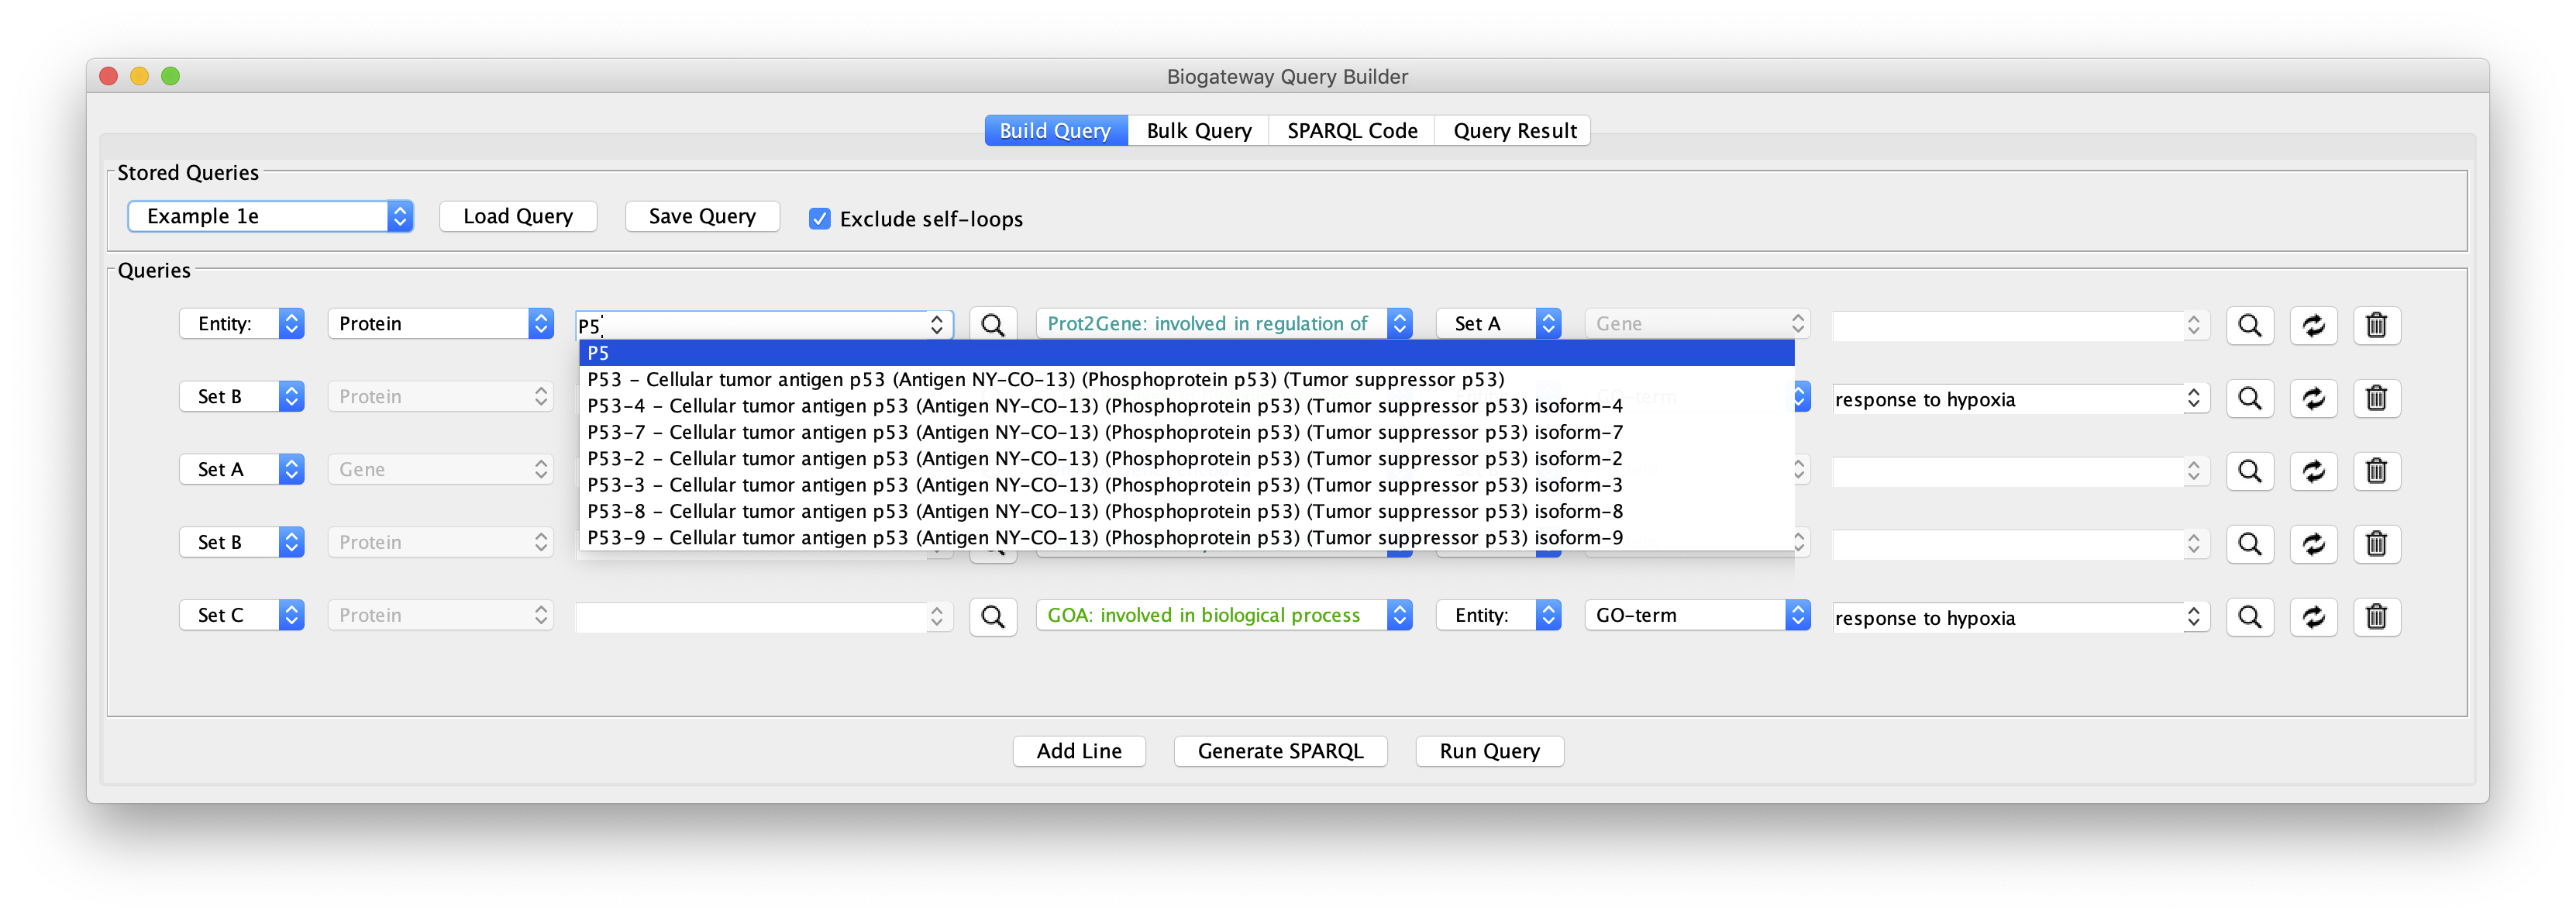Open the Query Result tab
Screen dimensions: 2576x918
1514,131
